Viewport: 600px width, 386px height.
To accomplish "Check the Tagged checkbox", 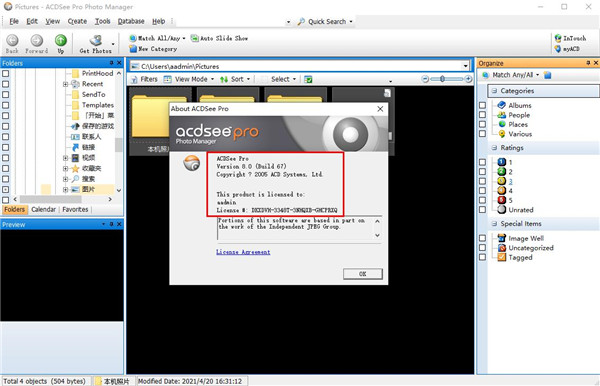I will pyautogui.click(x=483, y=257).
